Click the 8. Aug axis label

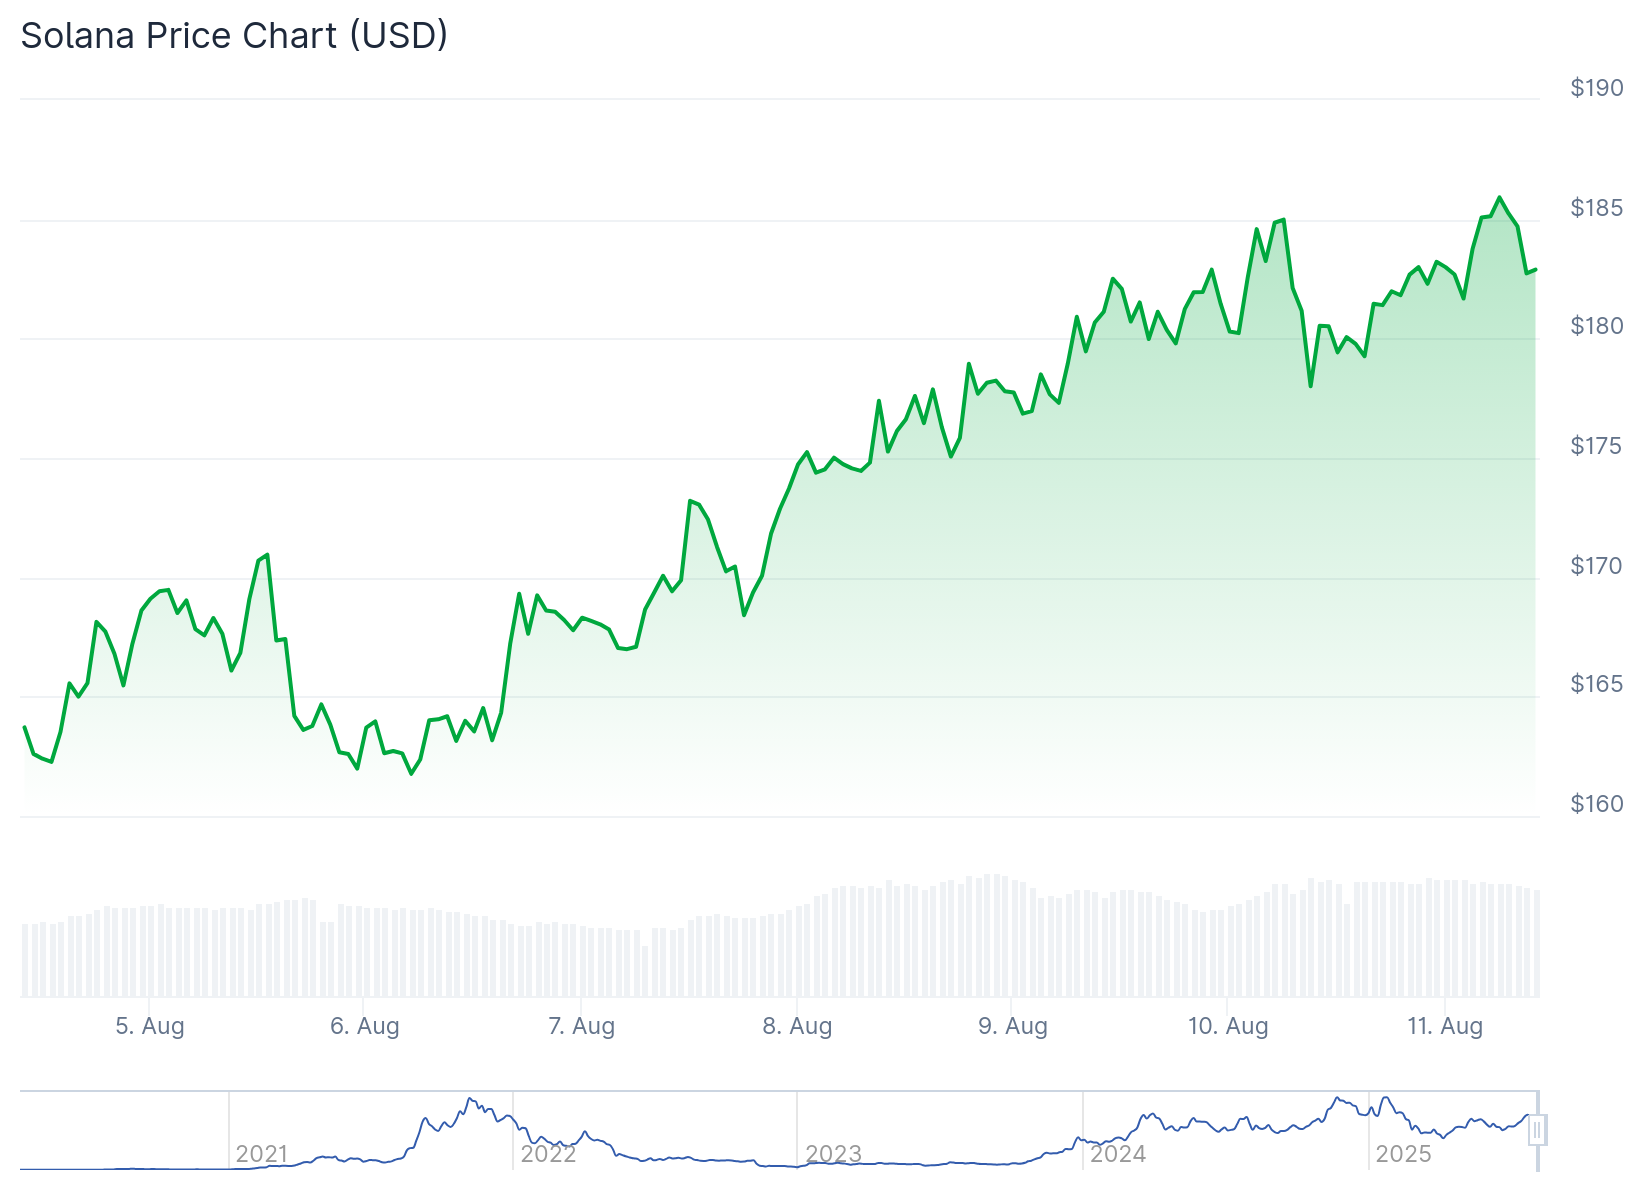[x=797, y=1026]
